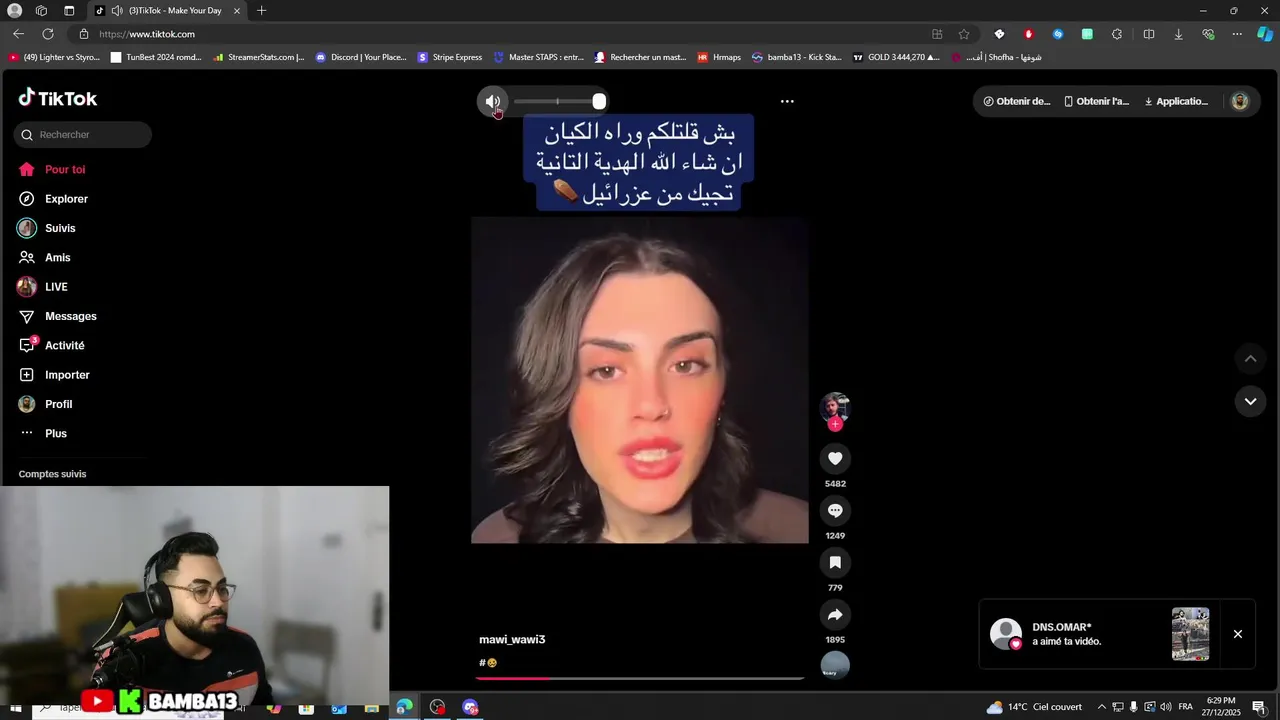Click the Applicatio... download button
The width and height of the screenshot is (1280, 720).
click(1176, 101)
